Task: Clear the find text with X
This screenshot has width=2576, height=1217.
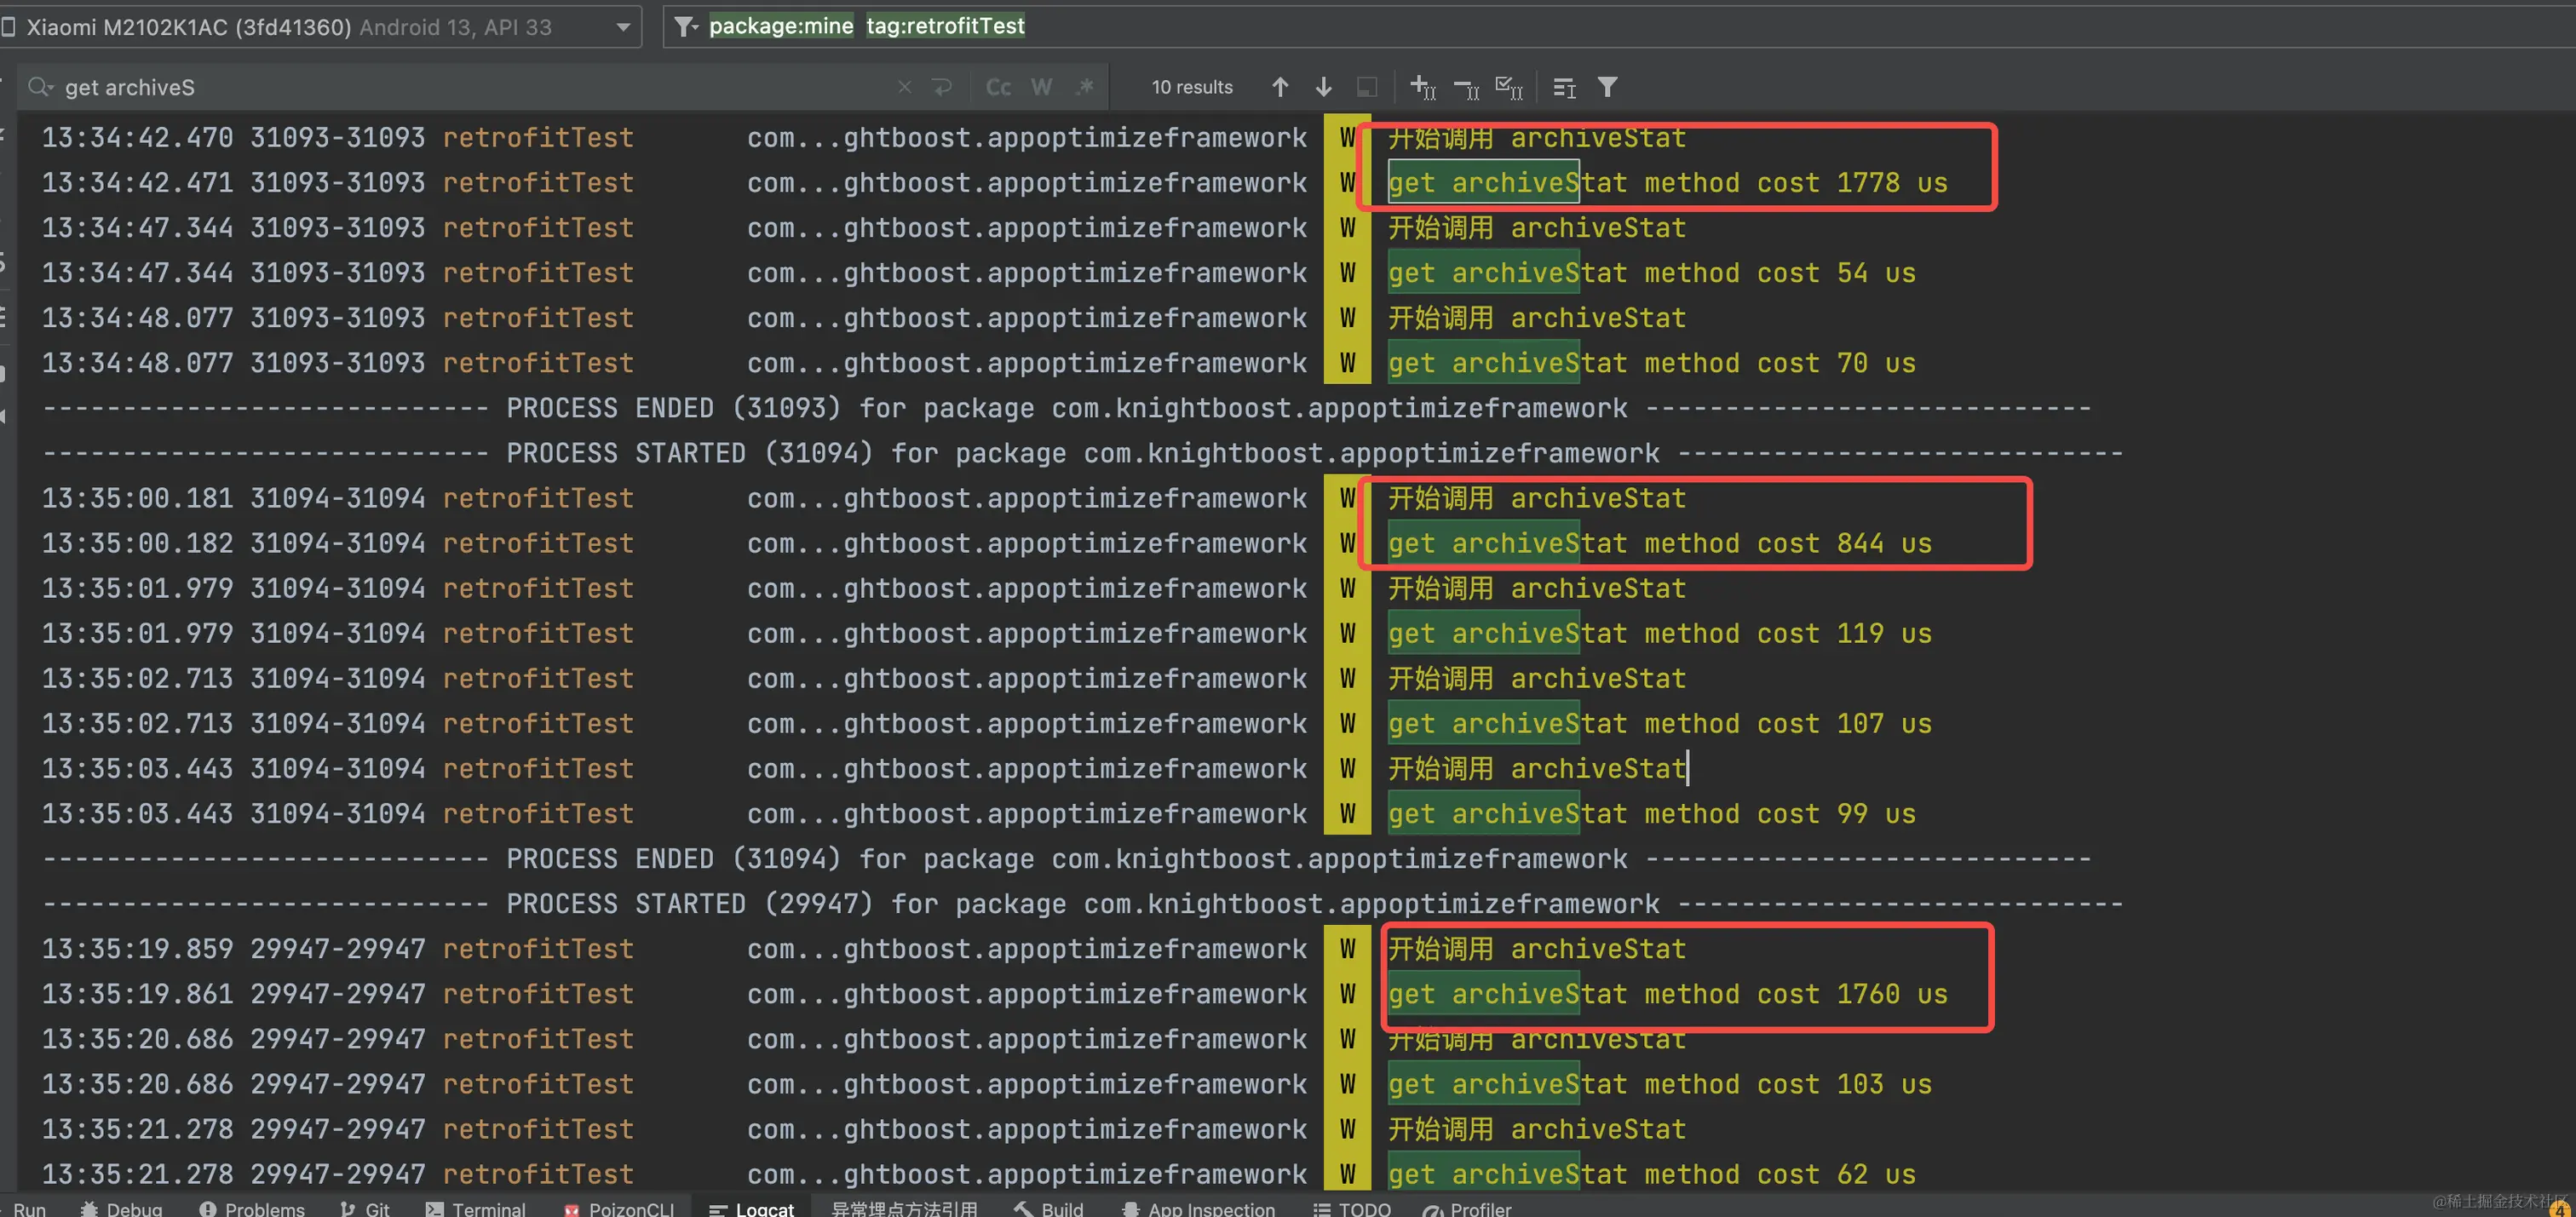Action: point(904,87)
